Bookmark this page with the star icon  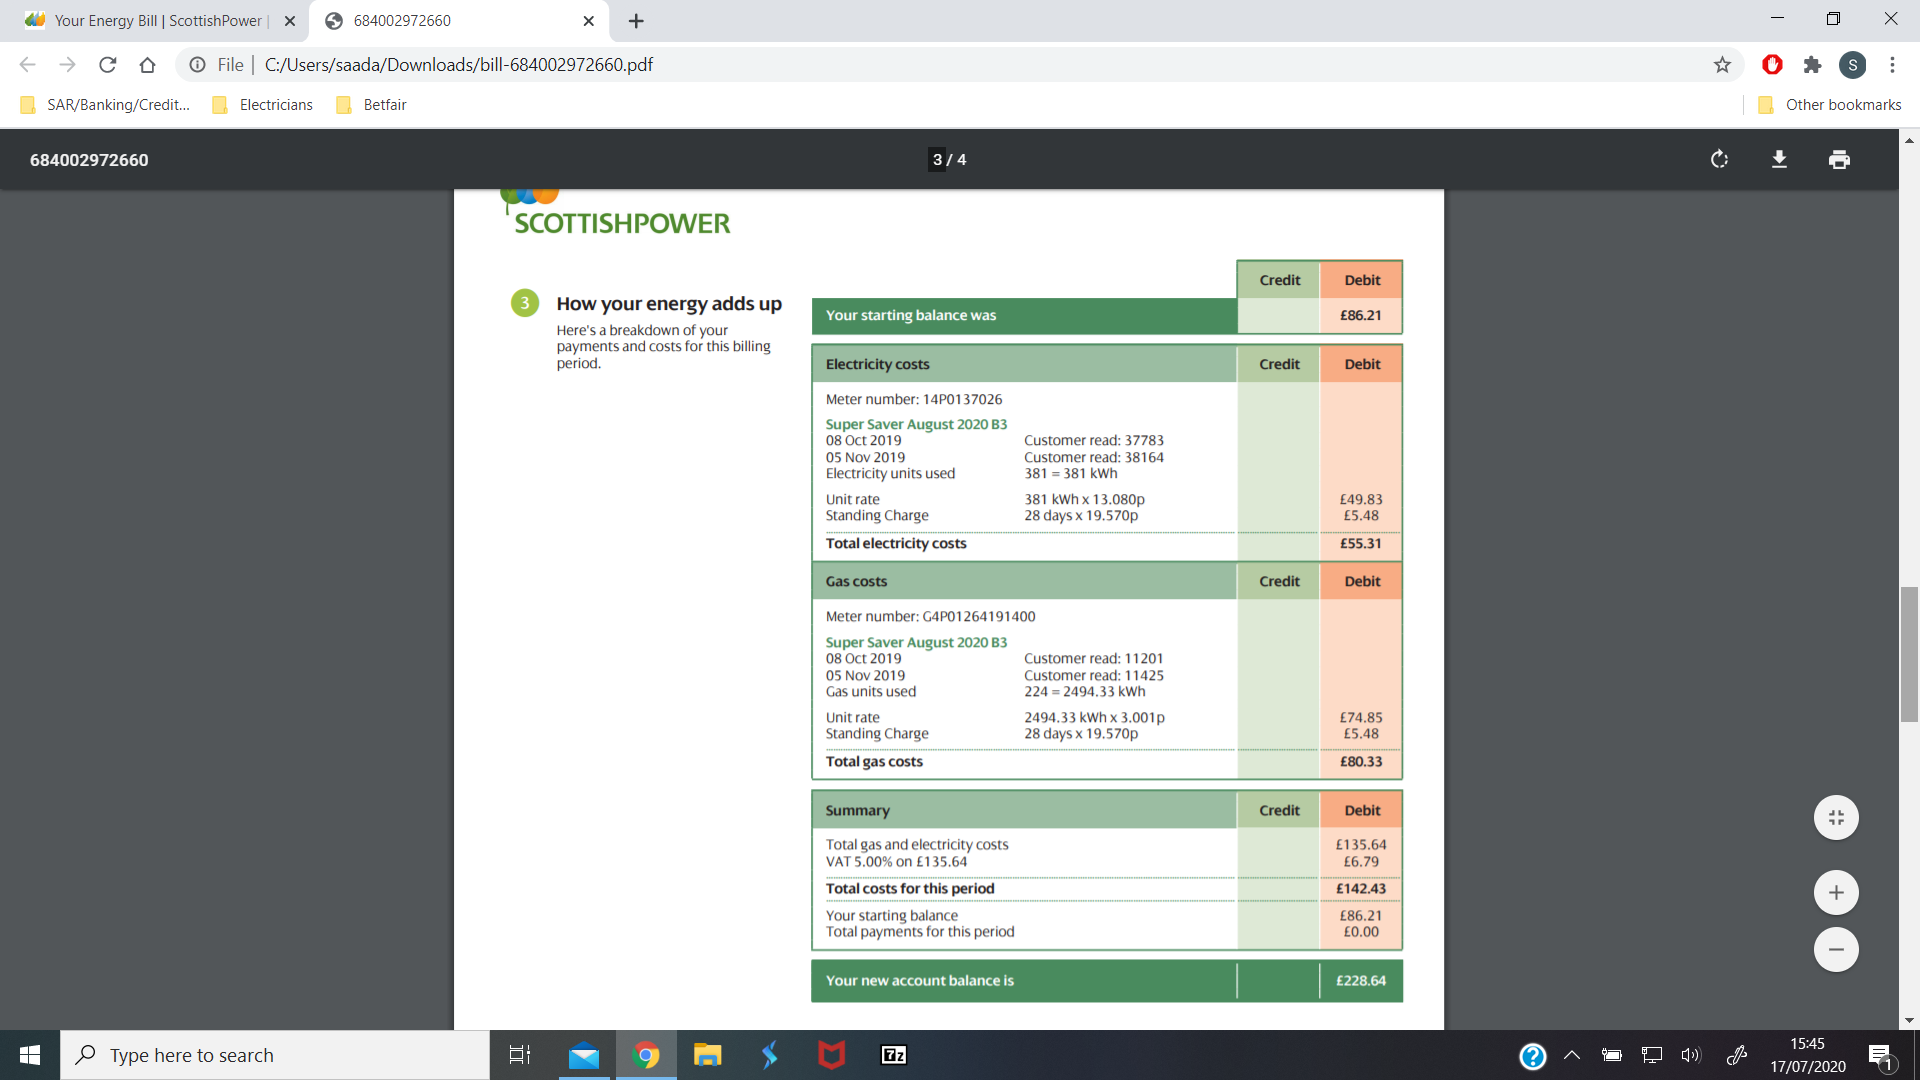click(1722, 65)
